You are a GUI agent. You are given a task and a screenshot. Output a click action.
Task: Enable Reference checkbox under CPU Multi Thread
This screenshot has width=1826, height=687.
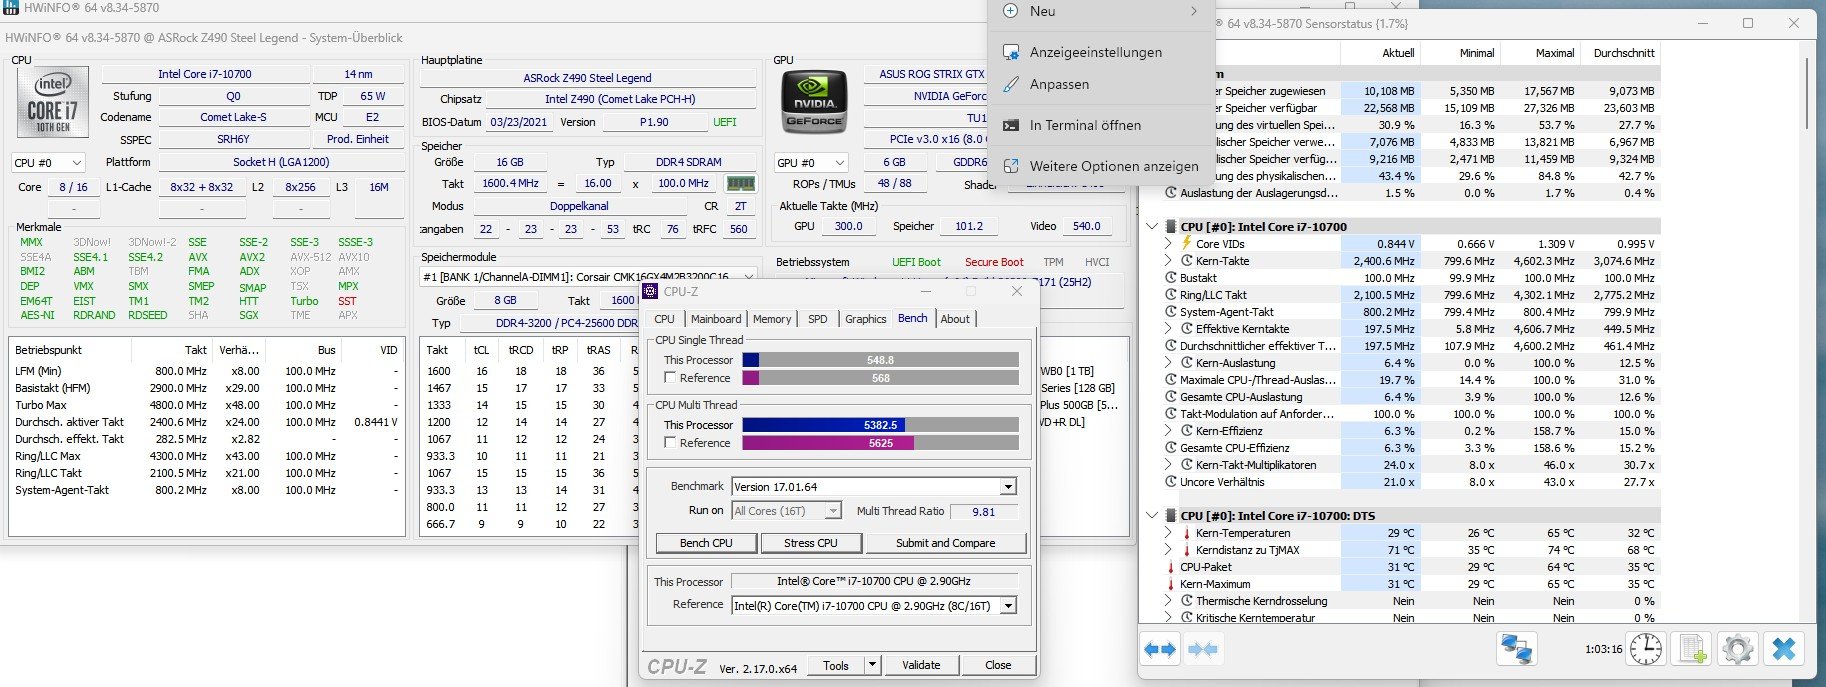[671, 443]
